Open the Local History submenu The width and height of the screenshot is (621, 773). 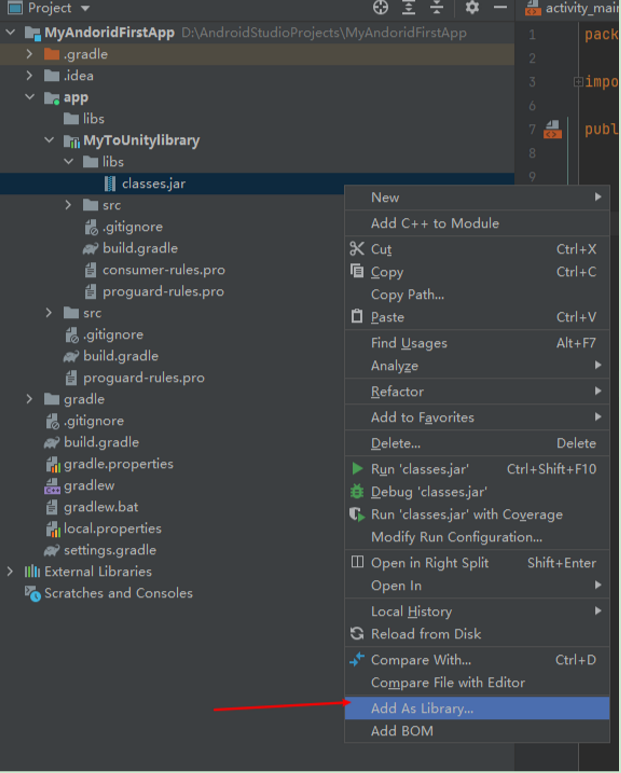(477, 612)
